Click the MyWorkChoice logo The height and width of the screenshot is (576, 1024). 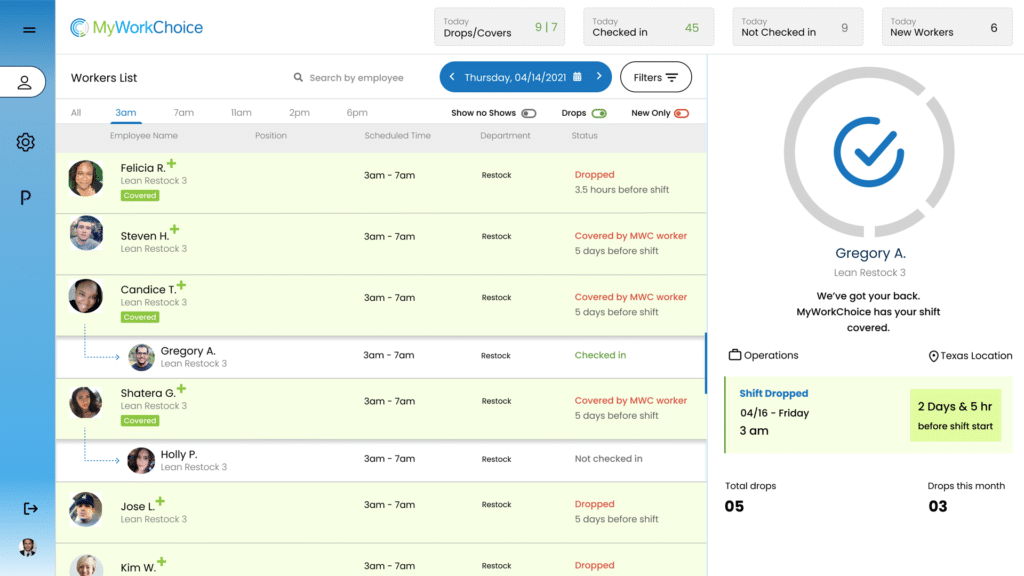click(136, 27)
